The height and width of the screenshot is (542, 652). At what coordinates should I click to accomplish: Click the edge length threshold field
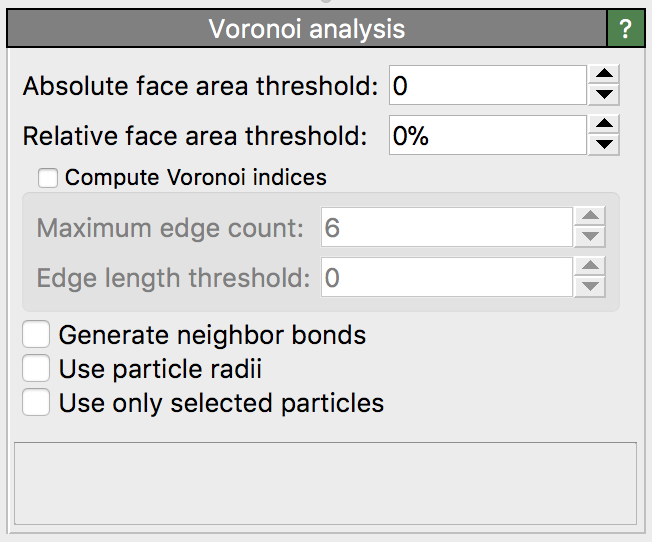(x=446, y=277)
